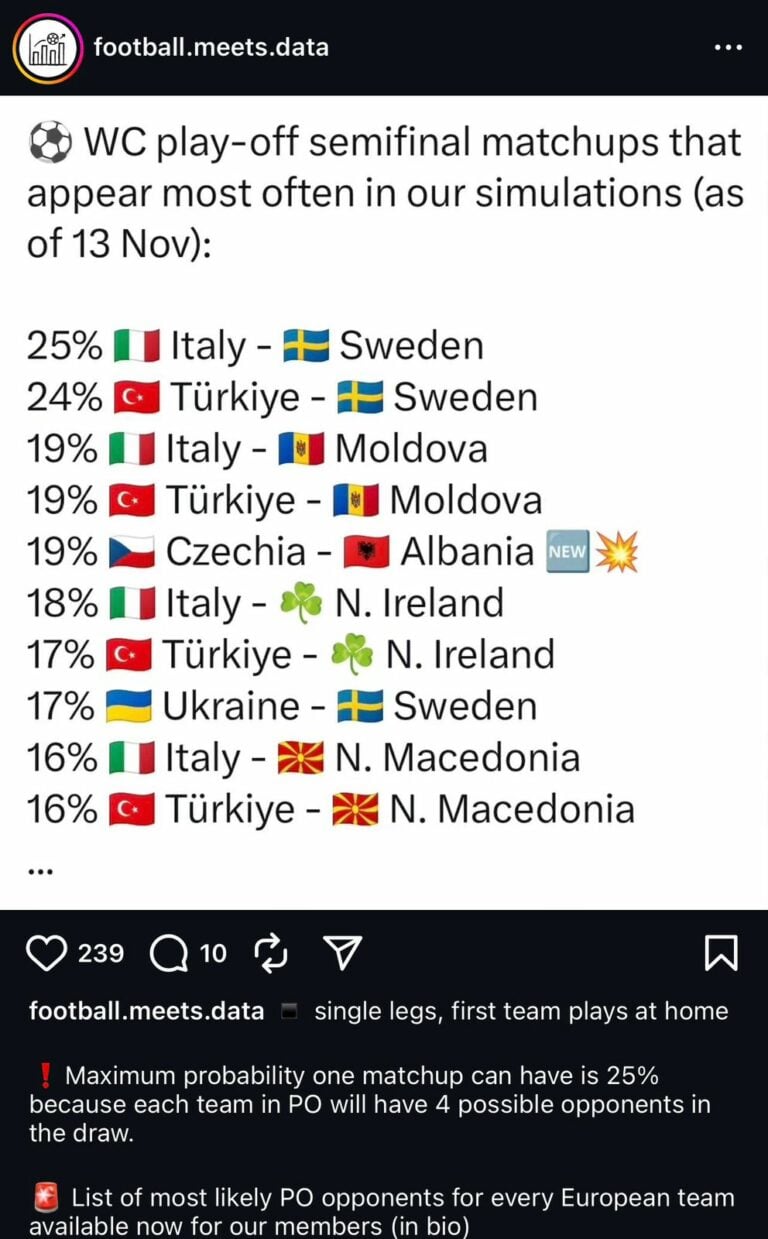
Task: Like the post with heart icon
Action: 46,953
